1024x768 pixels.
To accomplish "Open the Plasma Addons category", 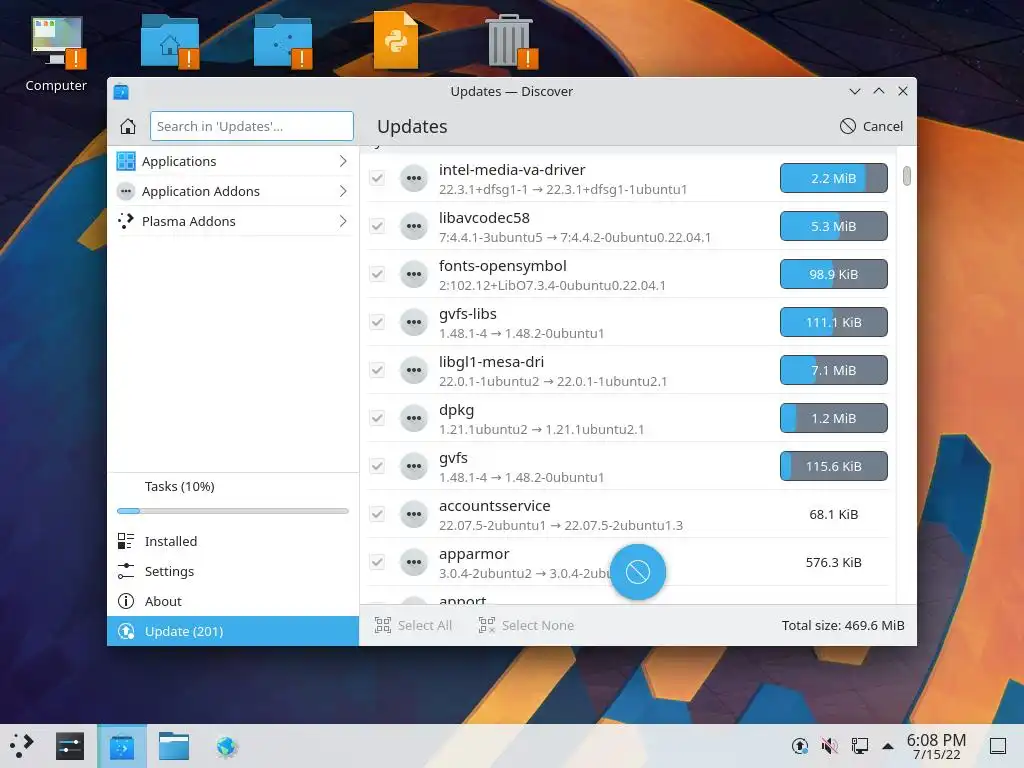I will click(233, 221).
